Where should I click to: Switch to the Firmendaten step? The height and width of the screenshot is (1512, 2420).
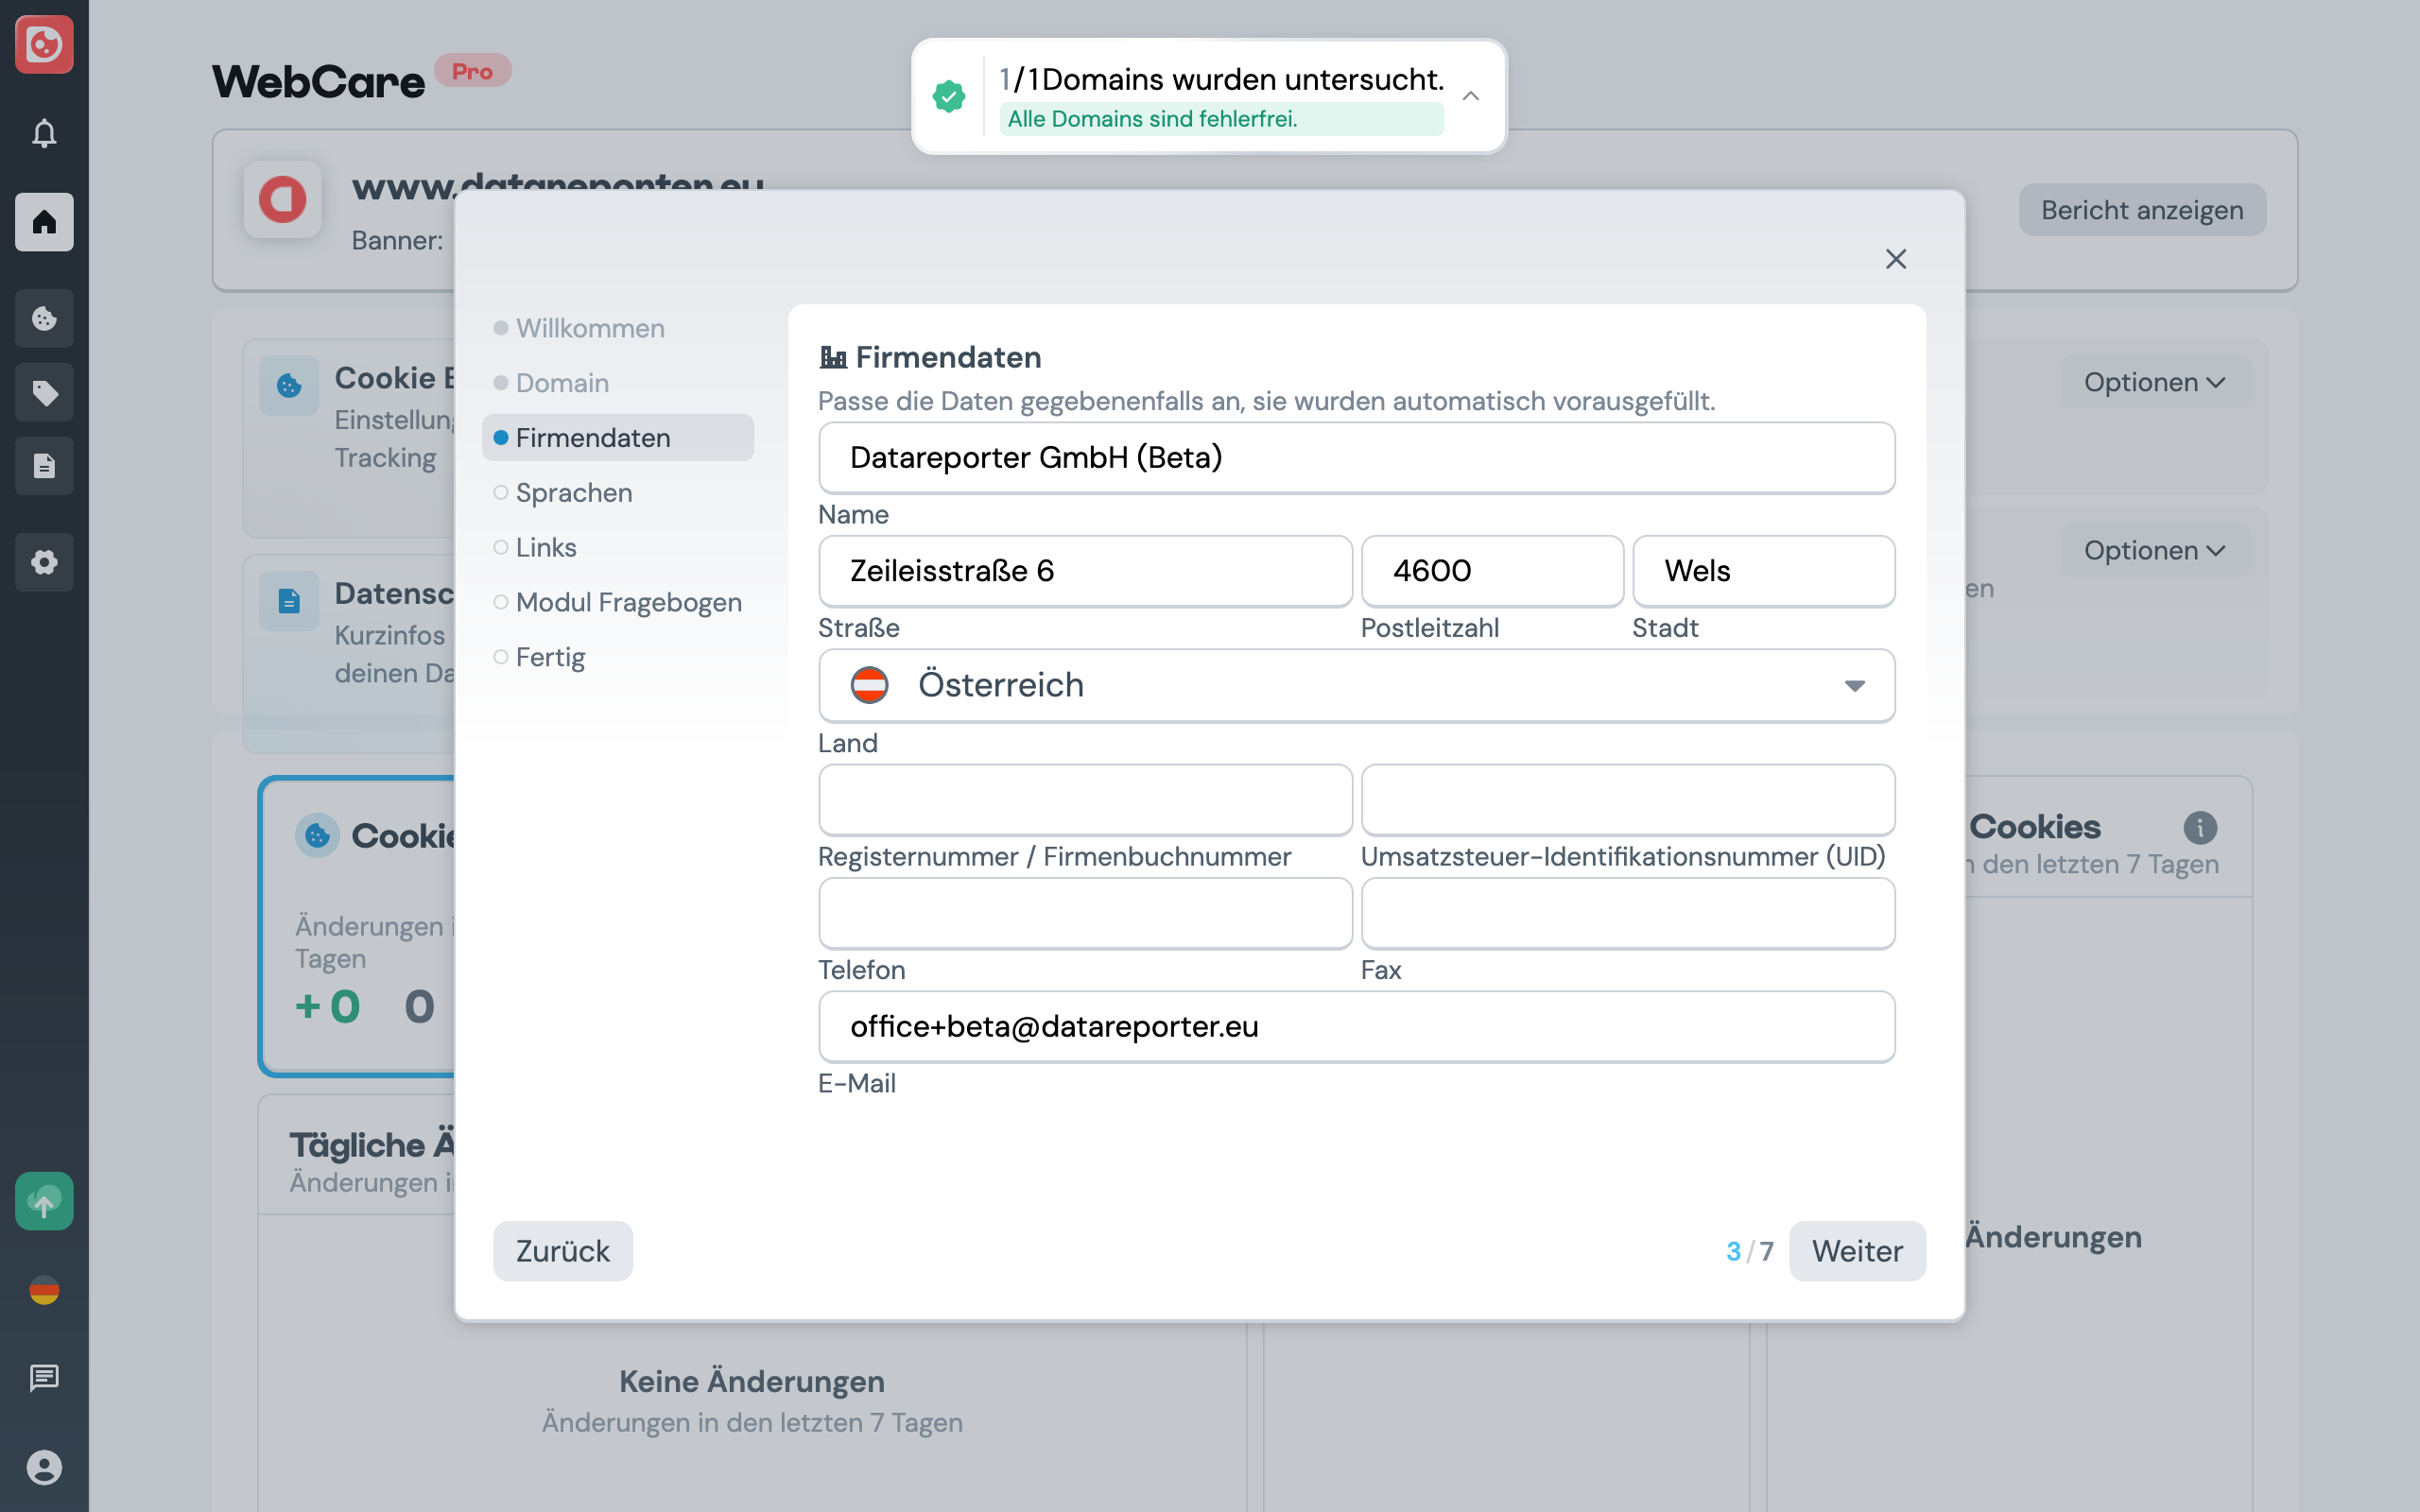click(592, 437)
